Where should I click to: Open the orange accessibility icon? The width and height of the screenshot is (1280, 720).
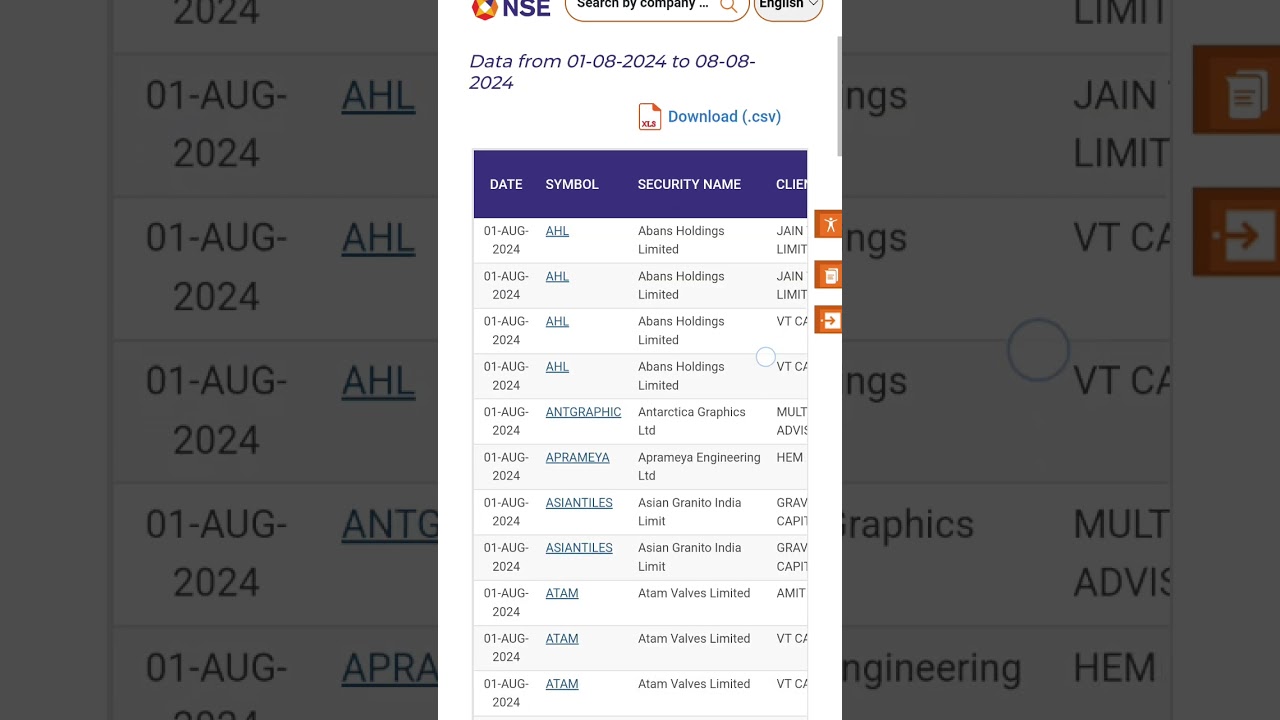pos(829,224)
